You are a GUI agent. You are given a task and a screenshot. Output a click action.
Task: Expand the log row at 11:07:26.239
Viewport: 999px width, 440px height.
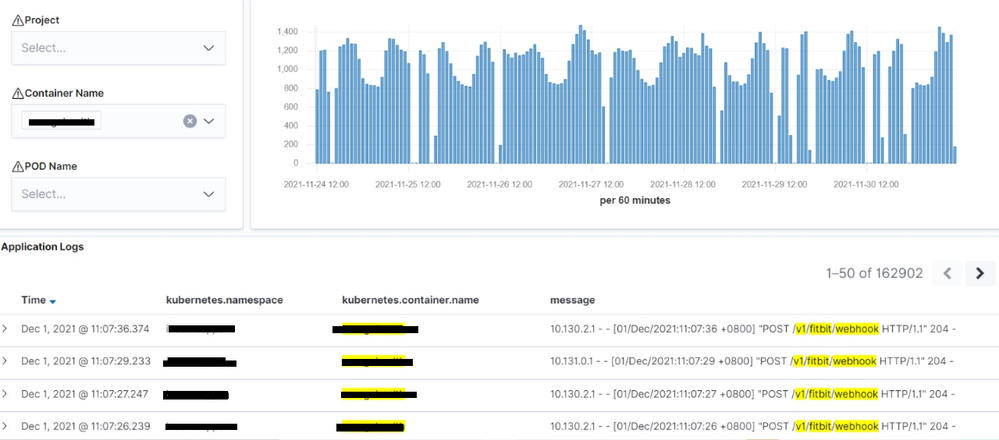coord(5,426)
